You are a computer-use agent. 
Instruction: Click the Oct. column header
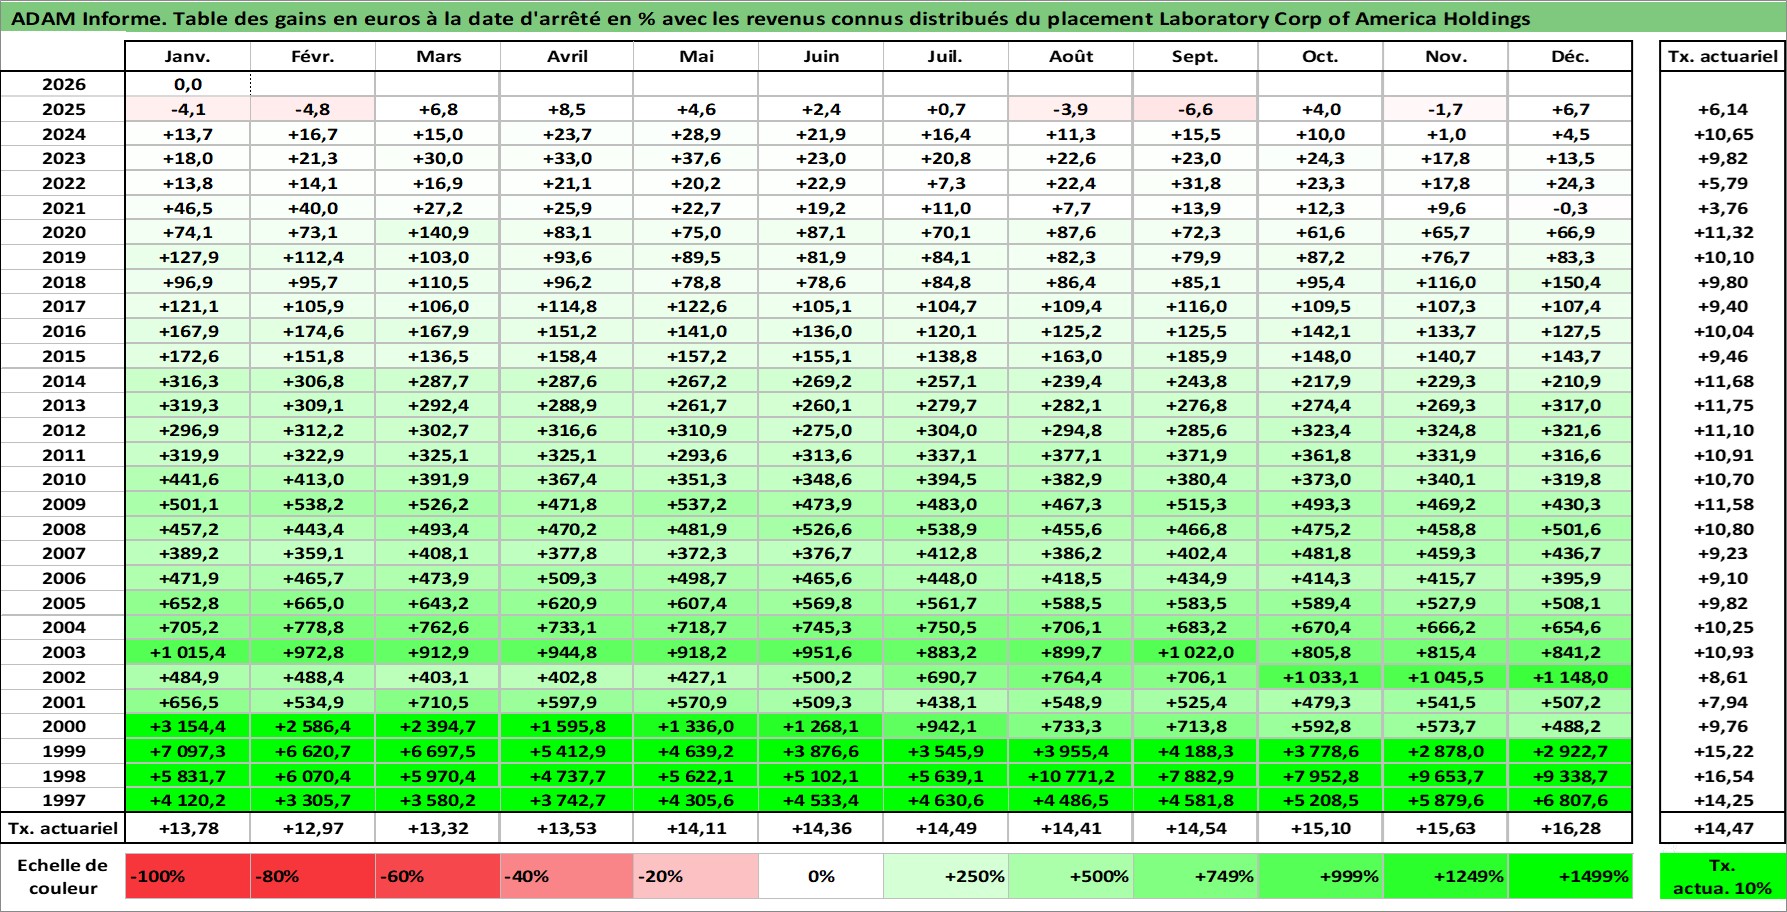pos(1320,56)
